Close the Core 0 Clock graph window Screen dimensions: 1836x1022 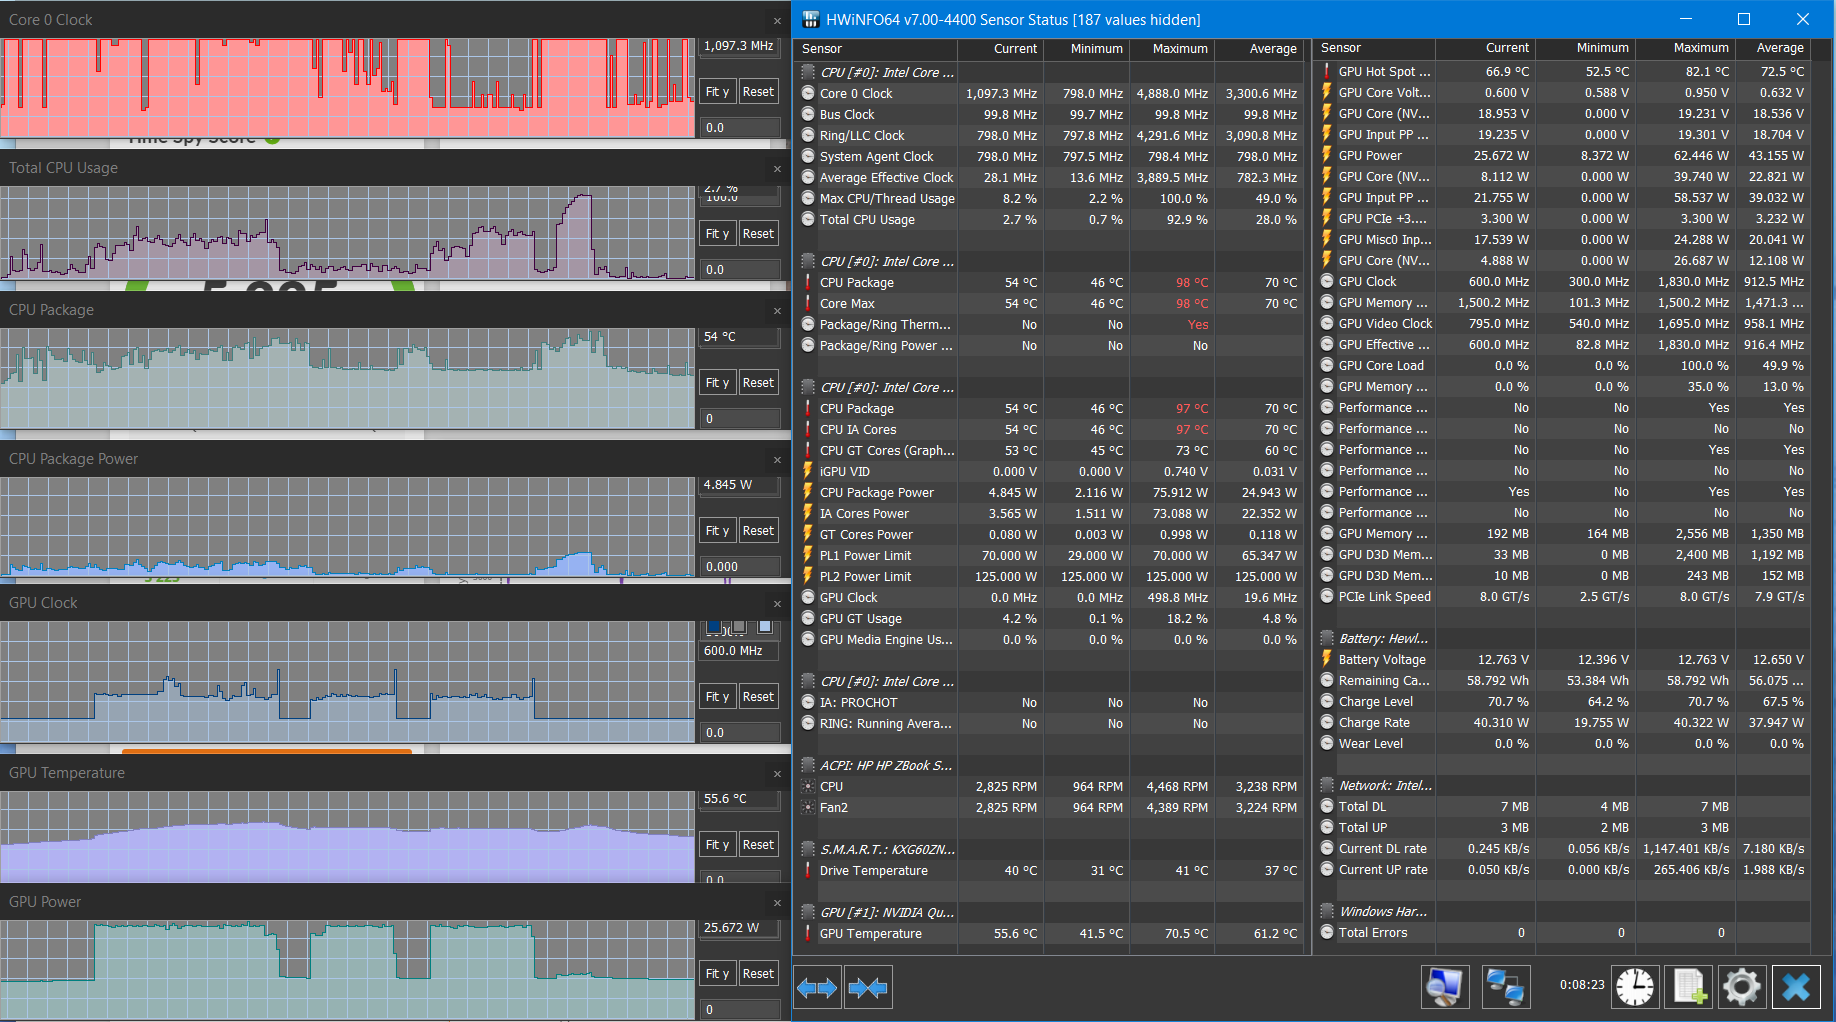pyautogui.click(x=777, y=20)
